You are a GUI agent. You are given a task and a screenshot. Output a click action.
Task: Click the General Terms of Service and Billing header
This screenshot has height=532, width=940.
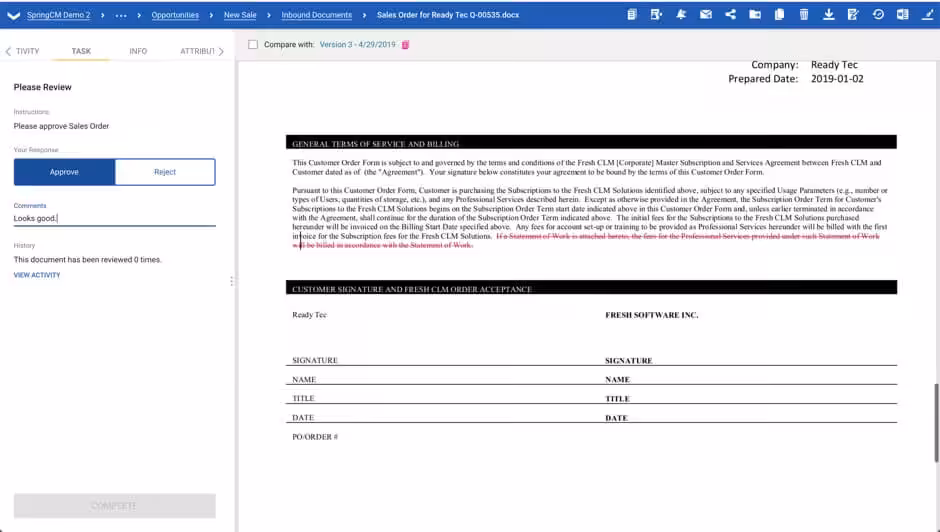coord(591,142)
